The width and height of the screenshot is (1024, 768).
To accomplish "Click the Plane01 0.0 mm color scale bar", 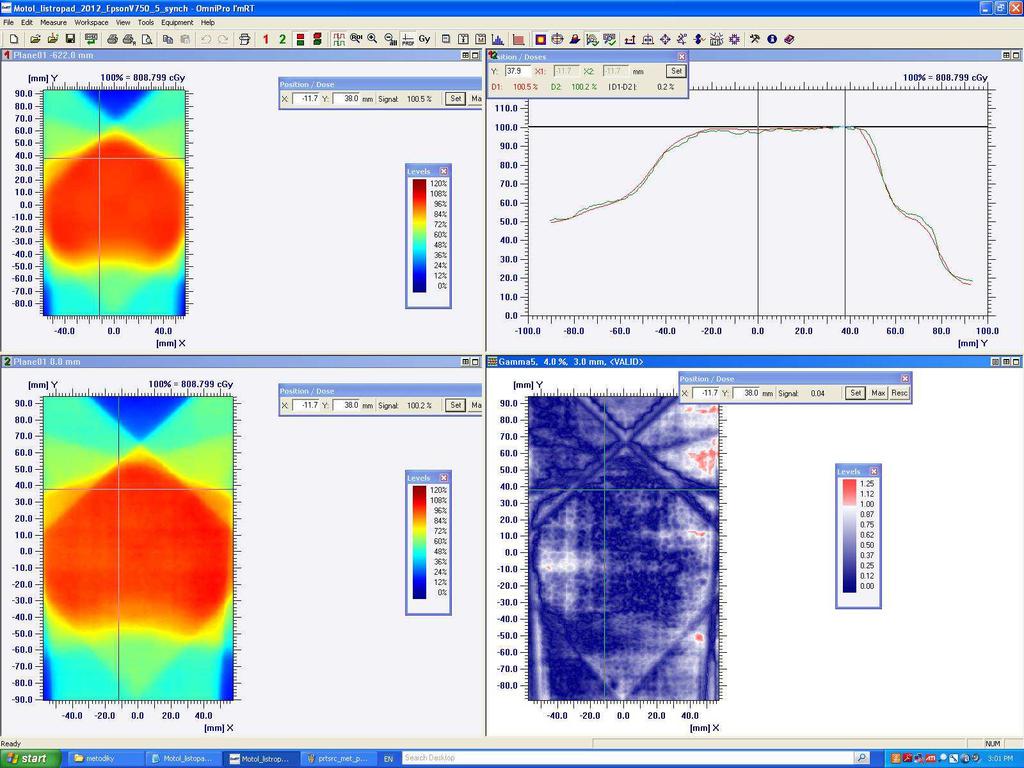I will tap(419, 542).
